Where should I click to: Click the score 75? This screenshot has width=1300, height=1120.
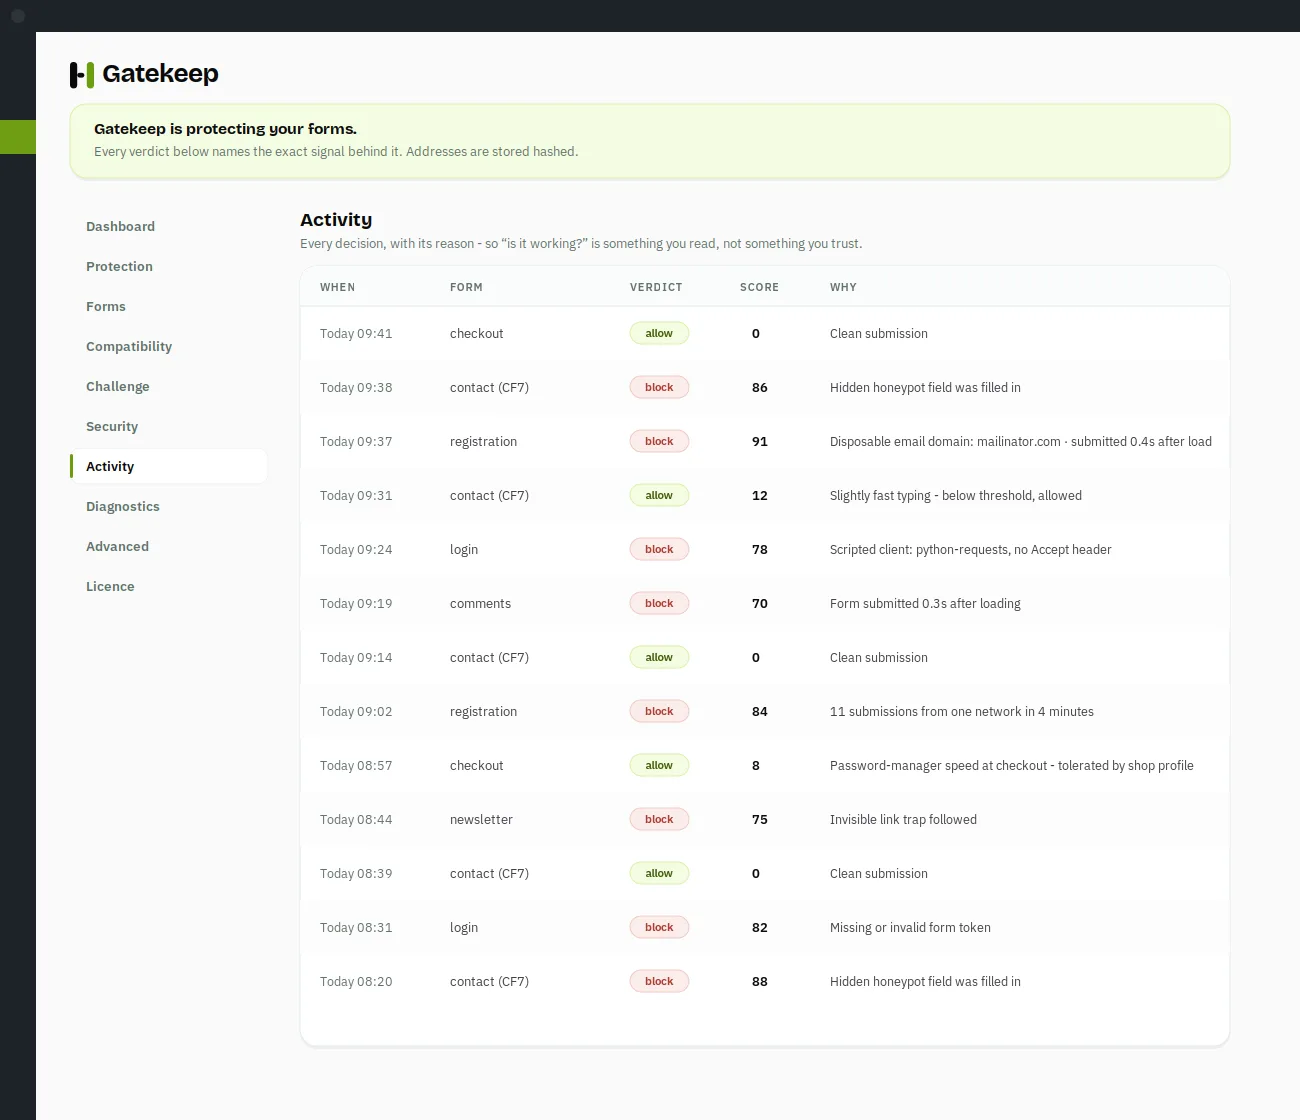(760, 820)
